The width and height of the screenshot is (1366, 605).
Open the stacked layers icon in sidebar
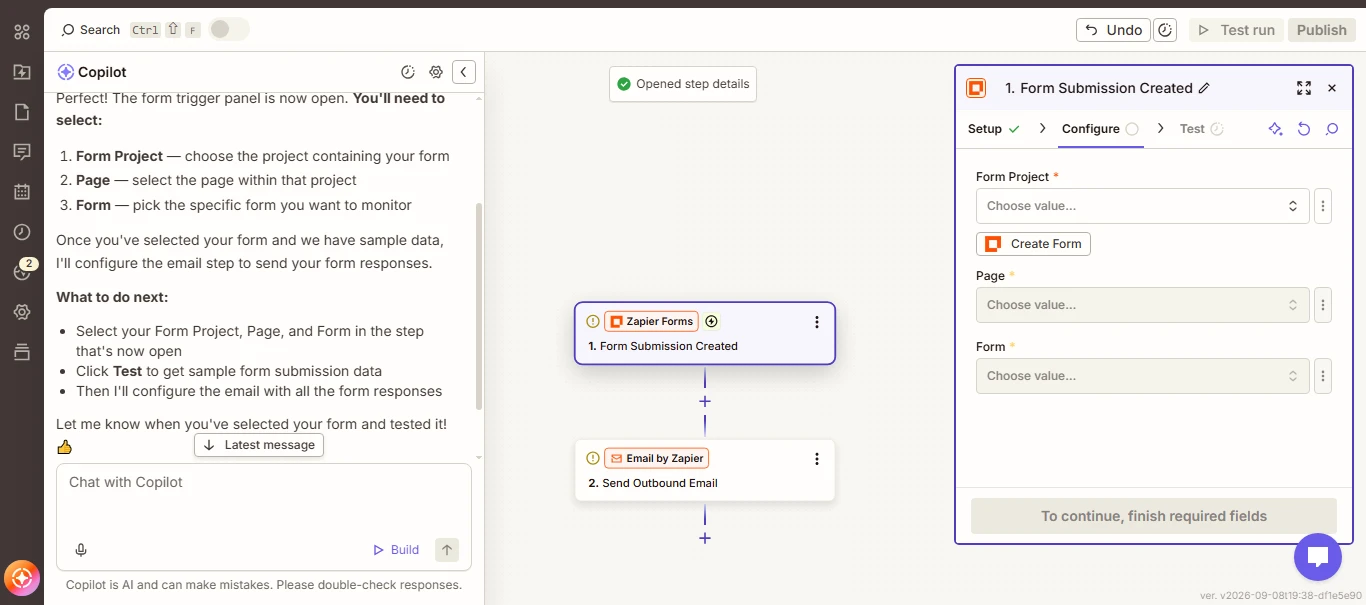coord(22,352)
